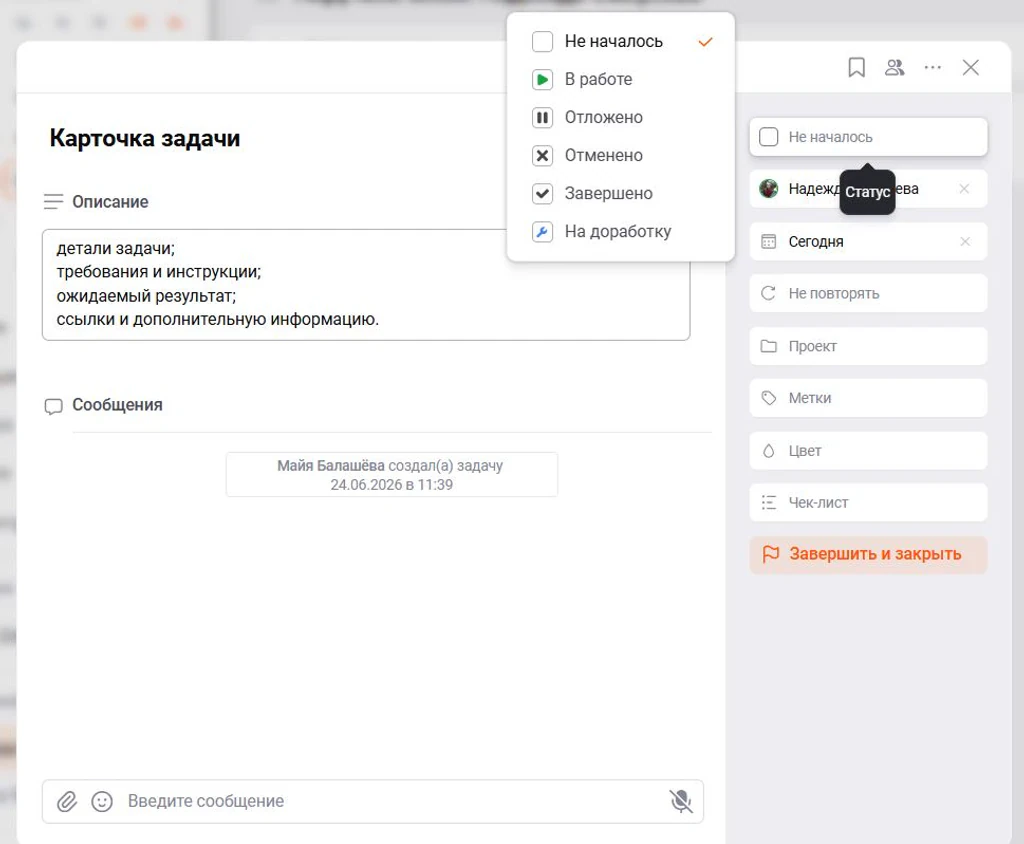Open the 'Цвет' color picker field
Screen dimensions: 1024x844
click(x=868, y=451)
